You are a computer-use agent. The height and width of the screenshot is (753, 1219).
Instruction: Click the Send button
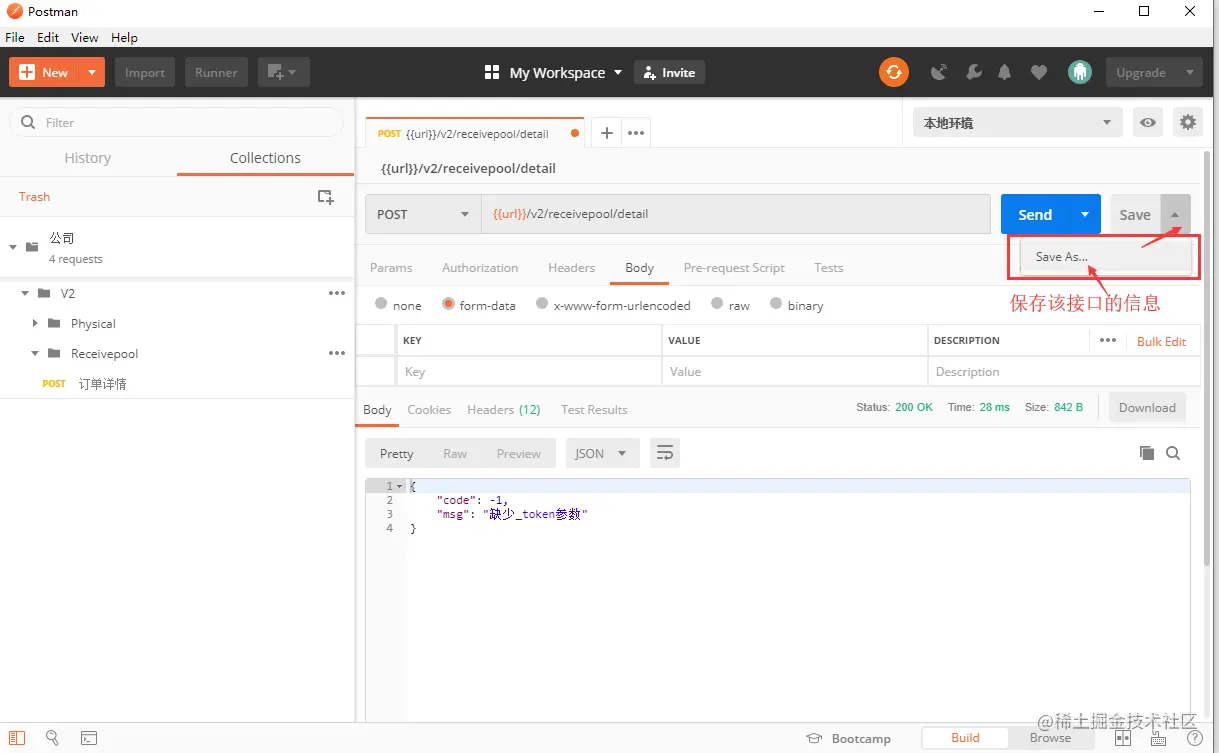click(1035, 214)
